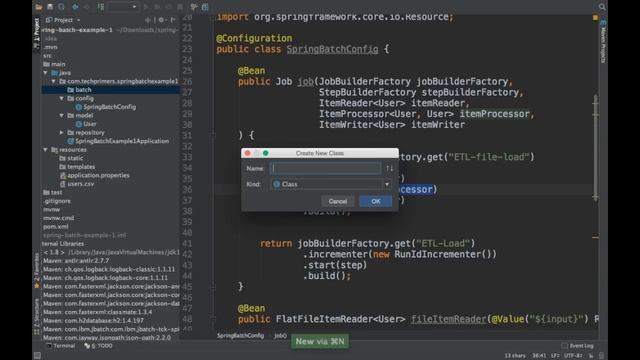640x360 pixels.
Task: Select the batch package in tree
Action: (x=83, y=90)
